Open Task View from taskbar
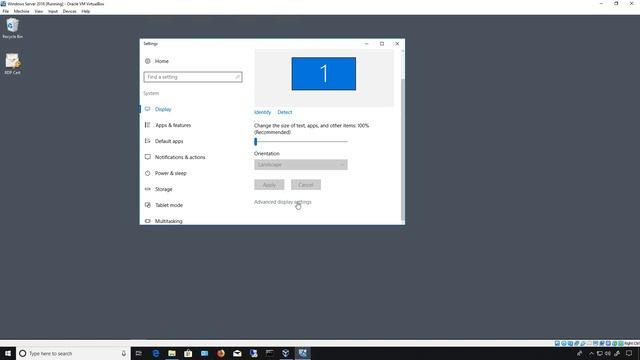The height and width of the screenshot is (360, 640). (x=139, y=353)
